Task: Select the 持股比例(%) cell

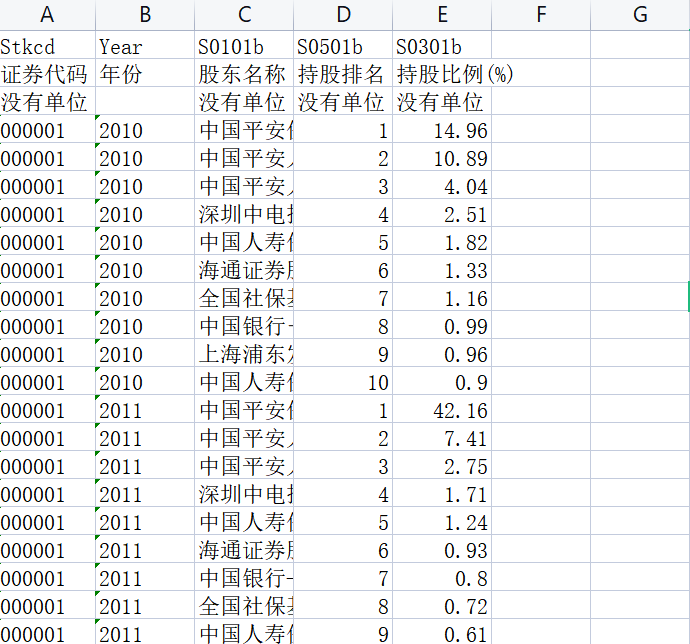Action: 442,73
